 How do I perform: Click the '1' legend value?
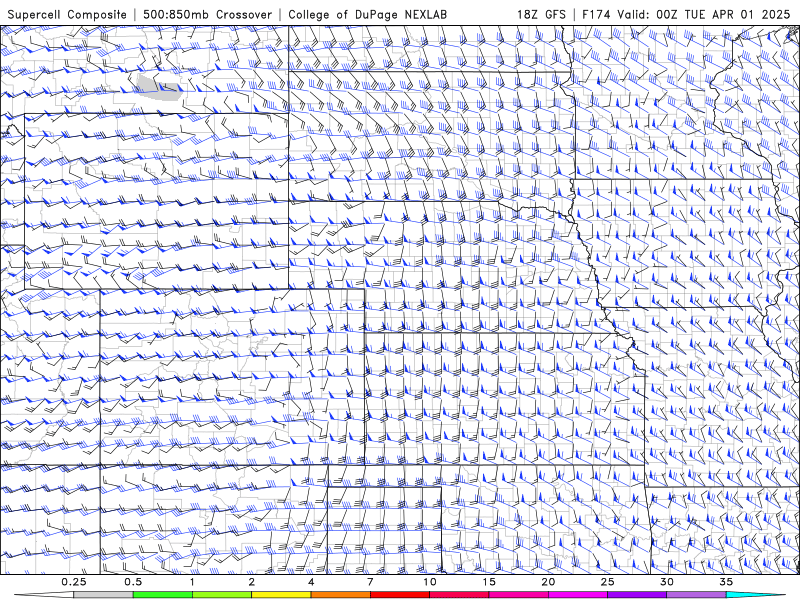(192, 582)
